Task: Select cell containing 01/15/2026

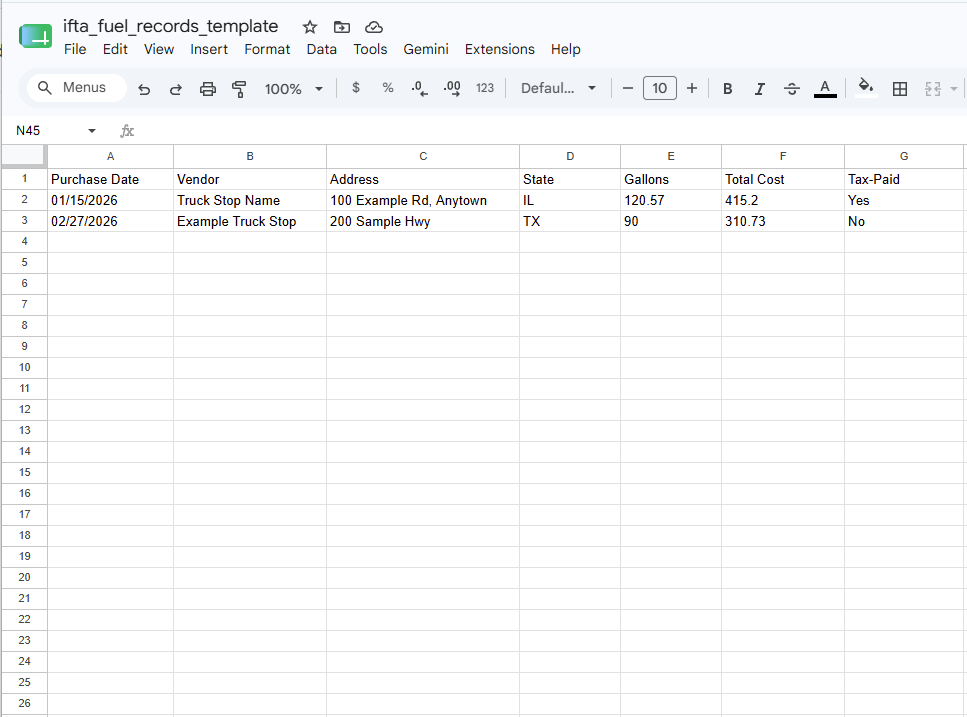Action: (x=110, y=200)
